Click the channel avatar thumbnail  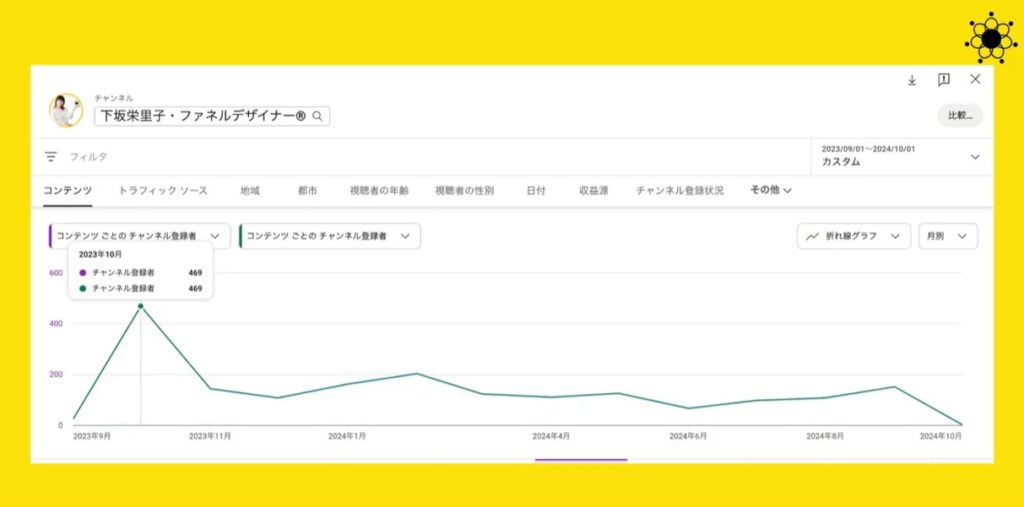click(66, 110)
